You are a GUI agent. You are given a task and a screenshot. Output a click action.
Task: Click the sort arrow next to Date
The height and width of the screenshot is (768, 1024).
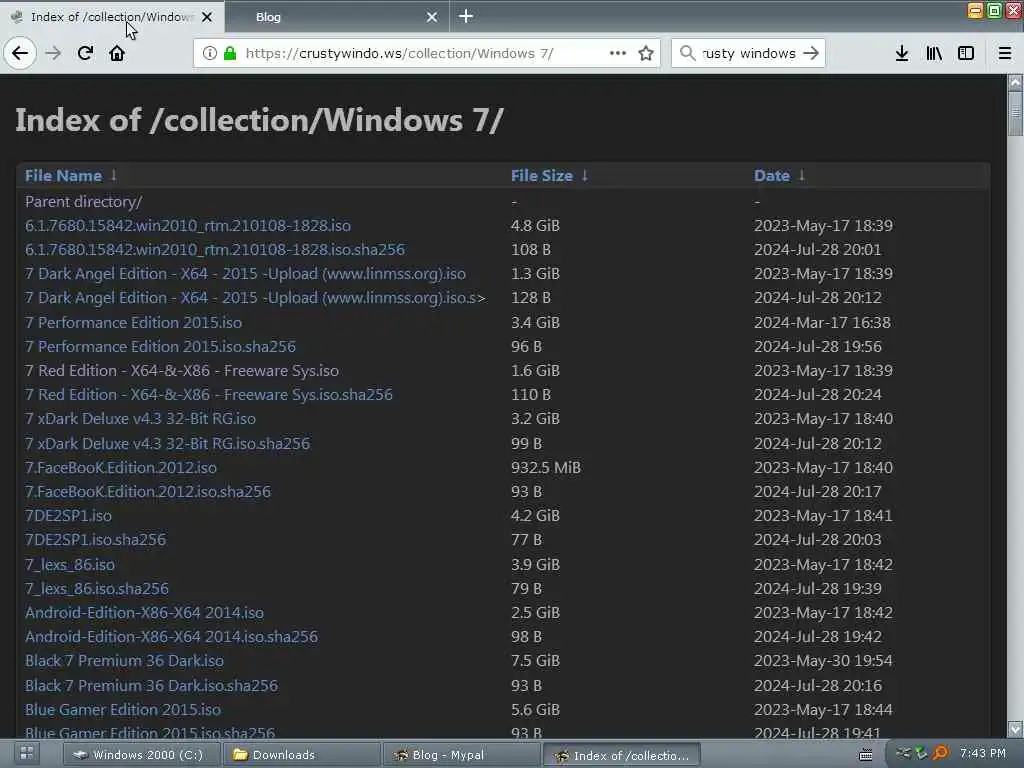[802, 175]
